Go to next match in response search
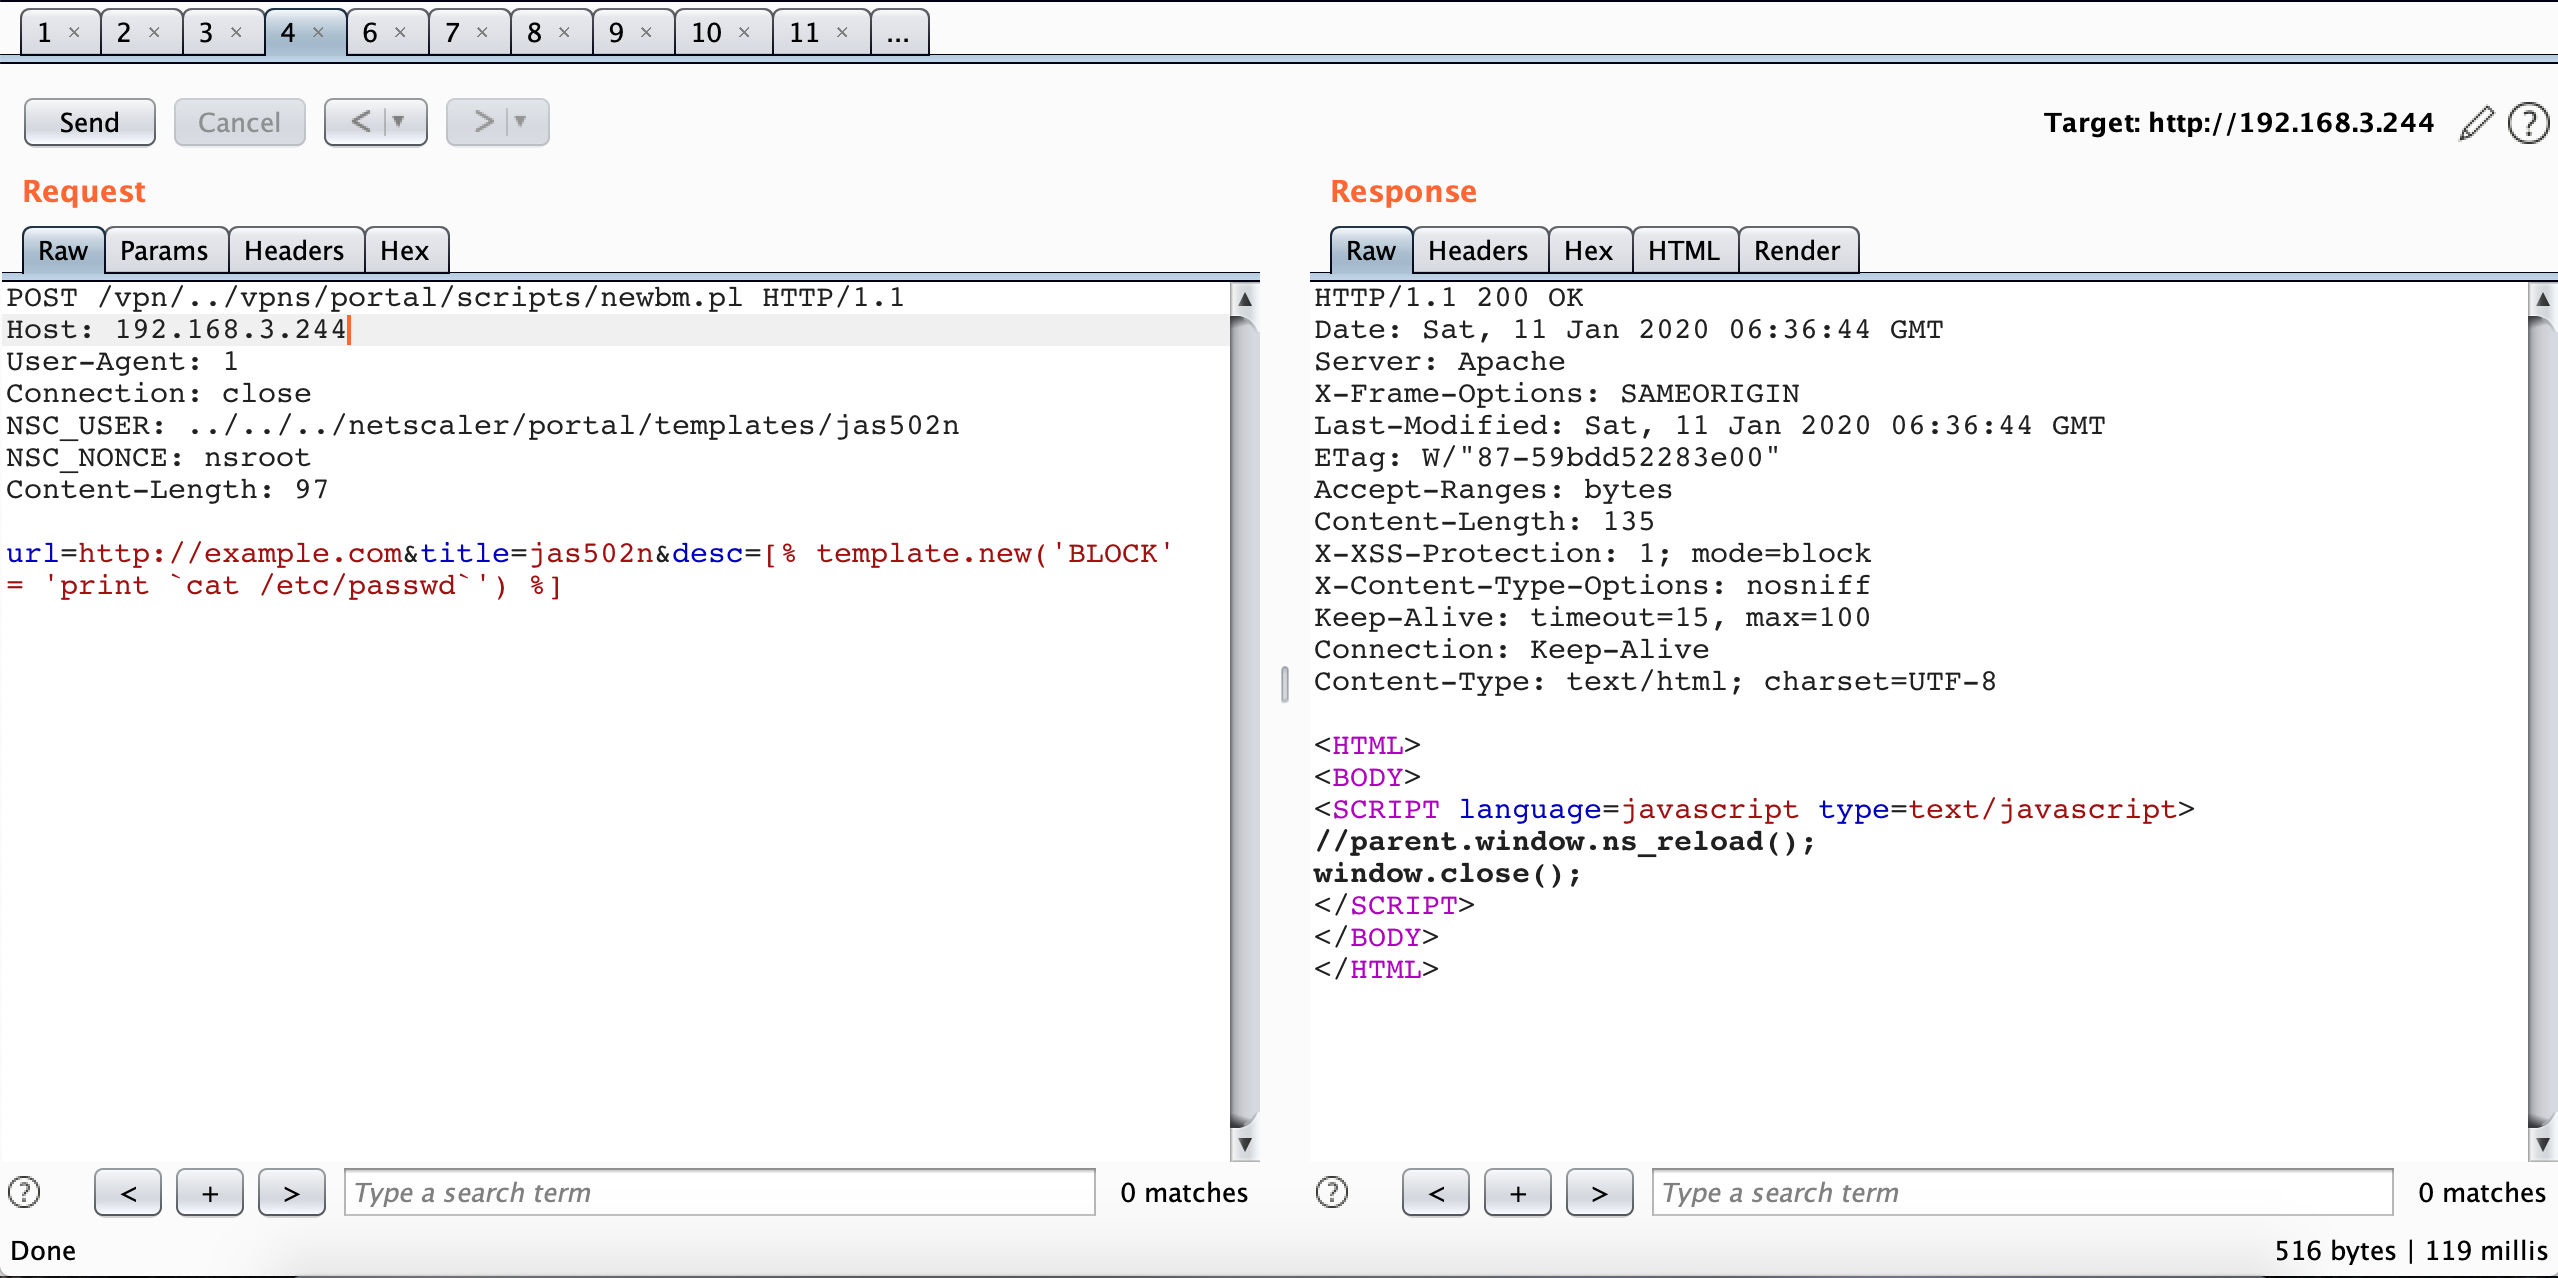This screenshot has width=2558, height=1278. coord(1598,1192)
